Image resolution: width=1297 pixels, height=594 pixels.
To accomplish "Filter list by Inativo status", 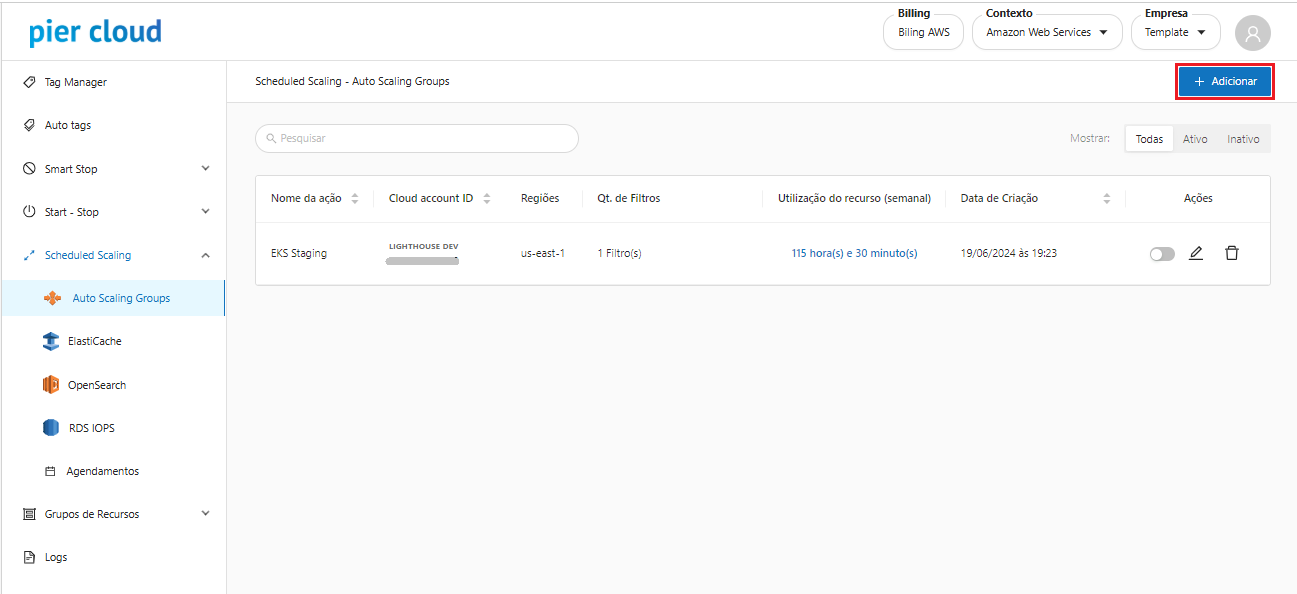I will 1243,139.
